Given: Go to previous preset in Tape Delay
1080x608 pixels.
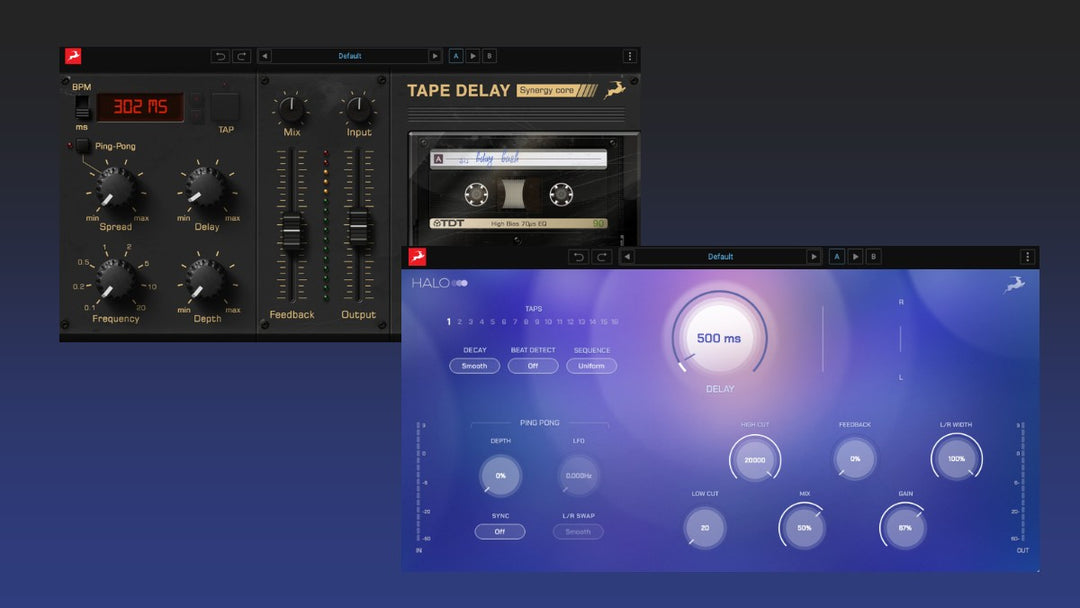Looking at the screenshot, I should coord(264,56).
